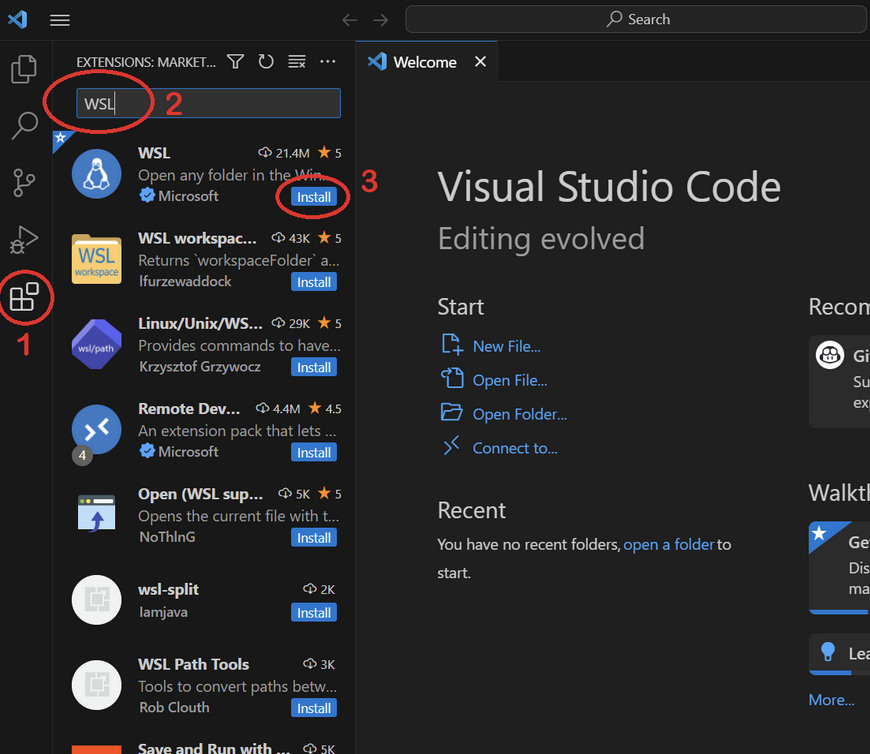Image resolution: width=870 pixels, height=754 pixels.
Task: Install WSL workspaceFolder extension
Action: [314, 282]
